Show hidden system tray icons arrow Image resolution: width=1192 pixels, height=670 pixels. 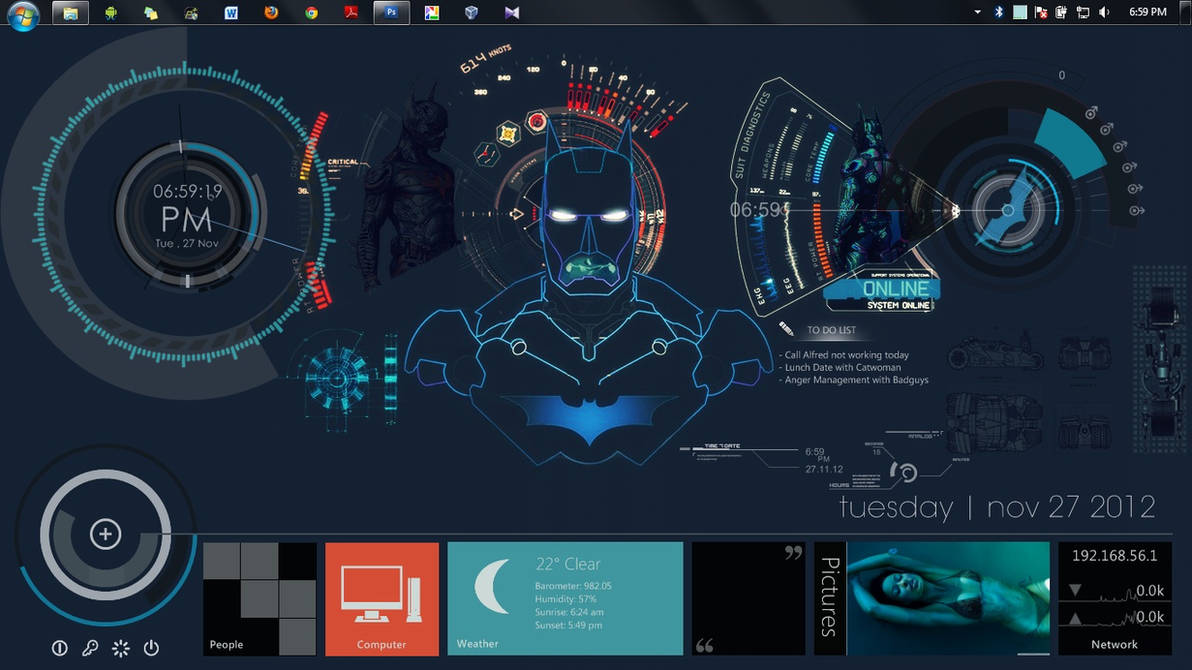pos(978,12)
